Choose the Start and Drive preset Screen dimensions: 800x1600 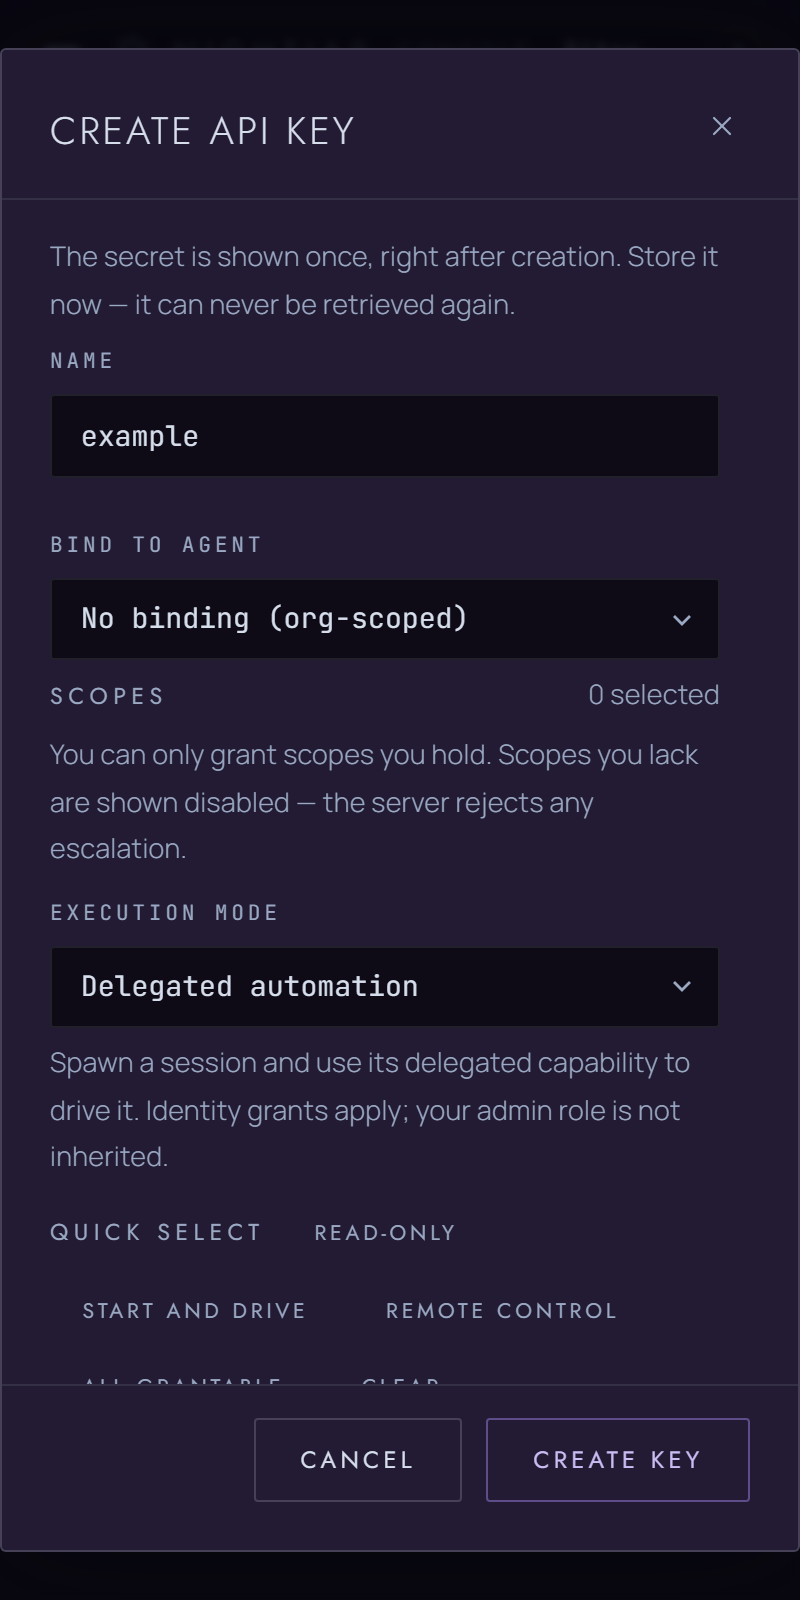pos(194,1311)
